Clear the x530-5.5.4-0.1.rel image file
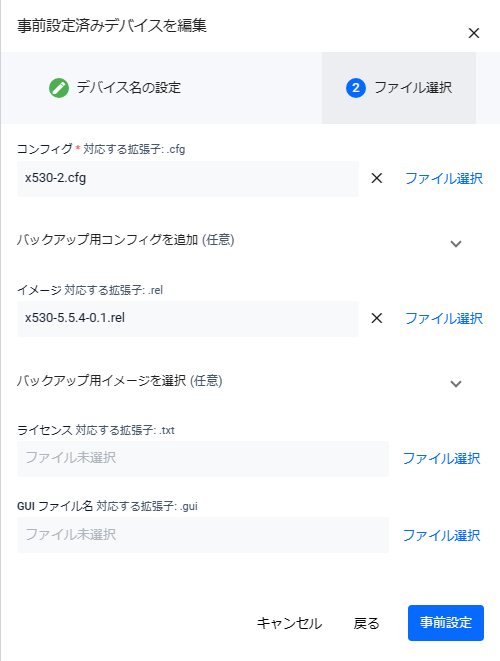The height and width of the screenshot is (661, 500). pos(376,318)
